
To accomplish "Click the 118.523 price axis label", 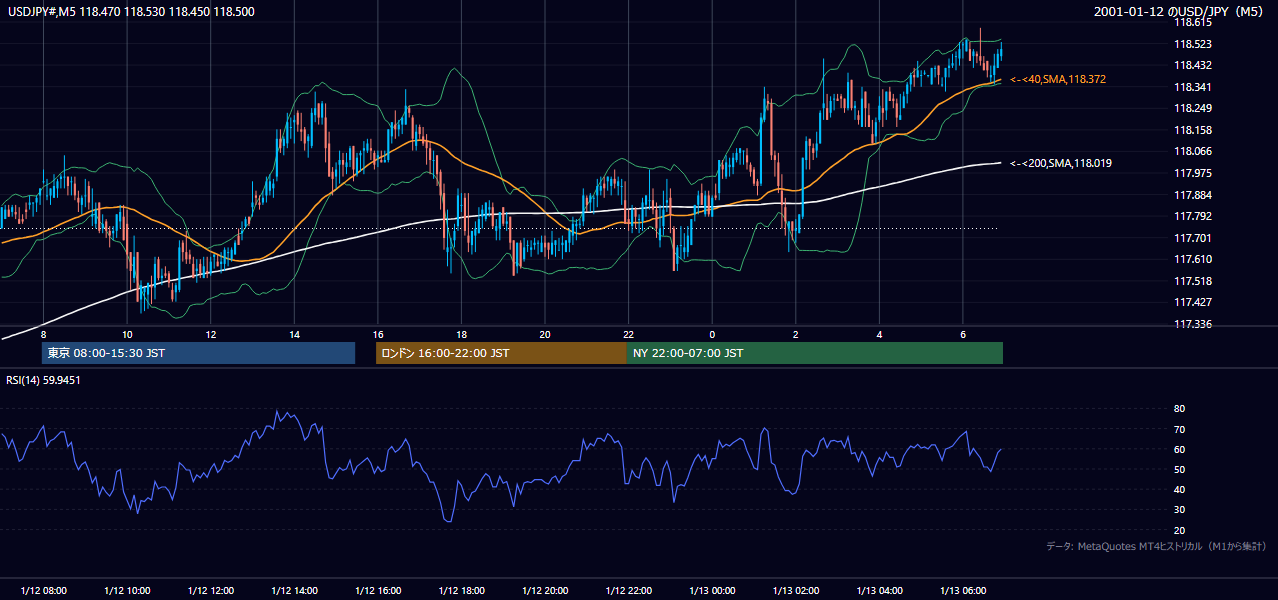I will 1192,44.
